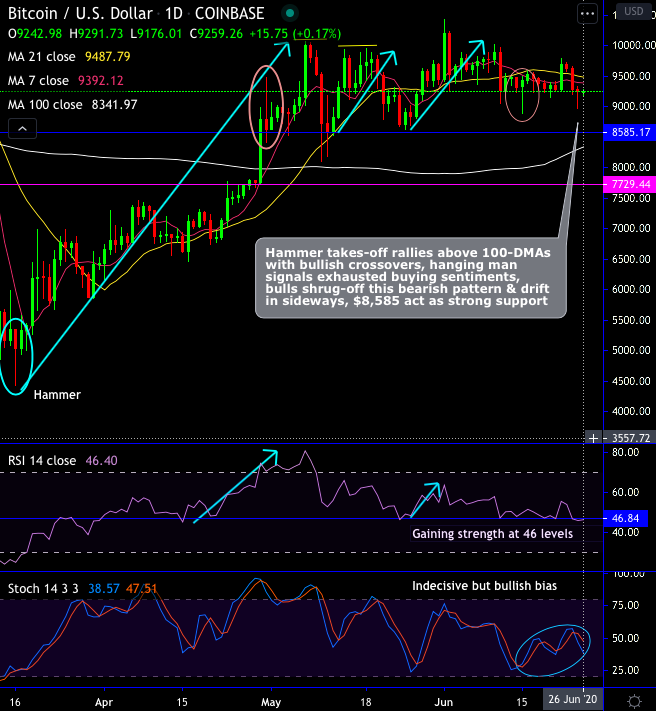Click the Stoch blue value 38.57
The height and width of the screenshot is (711, 656).
[x=104, y=589]
